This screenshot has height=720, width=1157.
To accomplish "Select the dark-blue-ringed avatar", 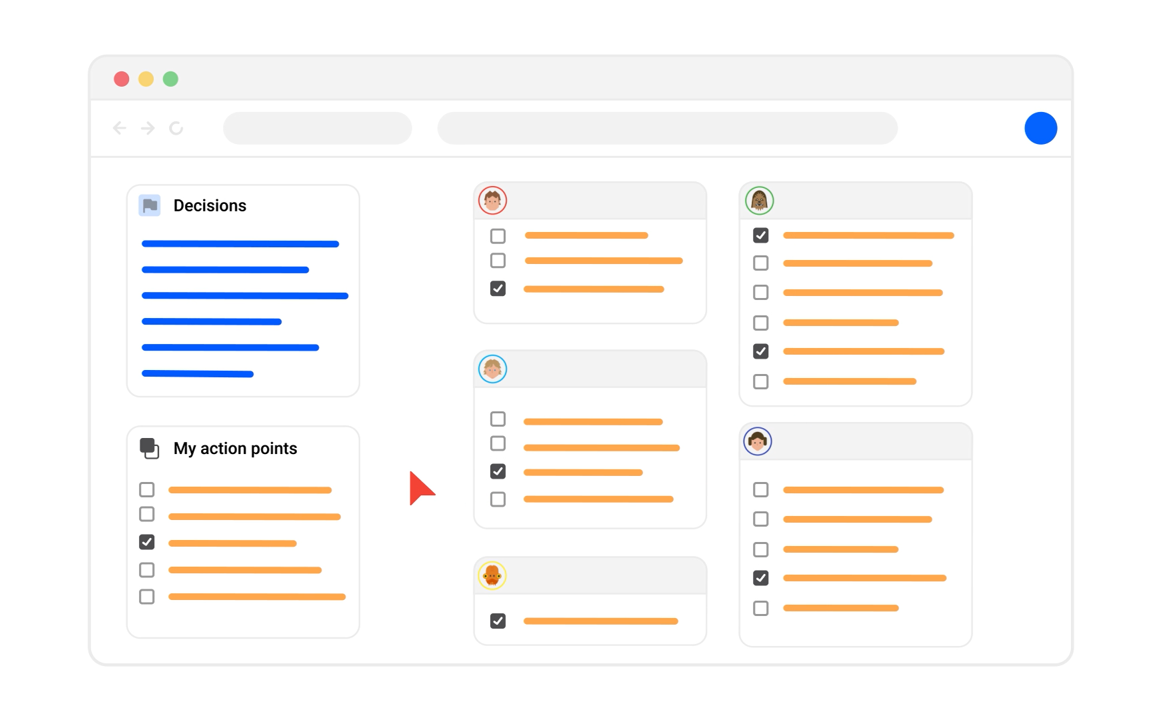I will (757, 441).
